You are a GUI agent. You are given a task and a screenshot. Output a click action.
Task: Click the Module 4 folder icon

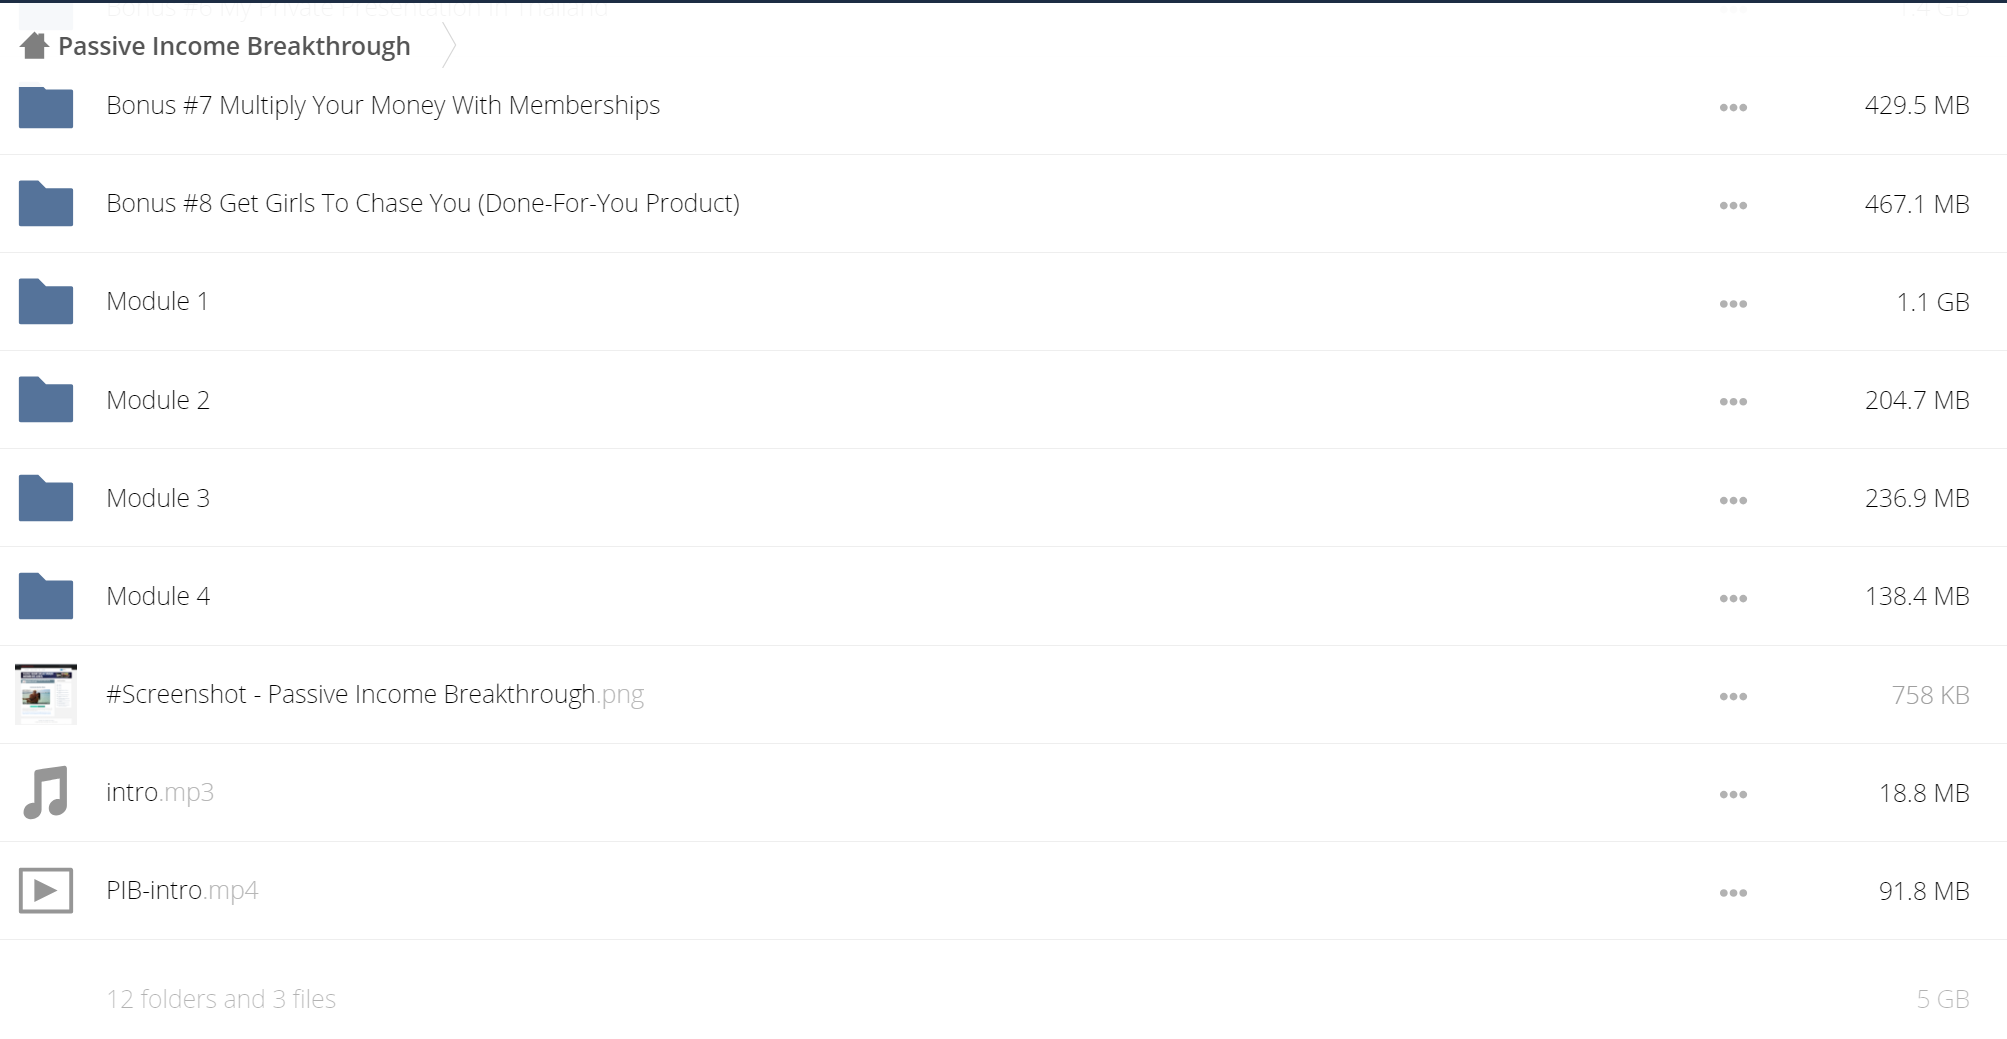pos(46,596)
